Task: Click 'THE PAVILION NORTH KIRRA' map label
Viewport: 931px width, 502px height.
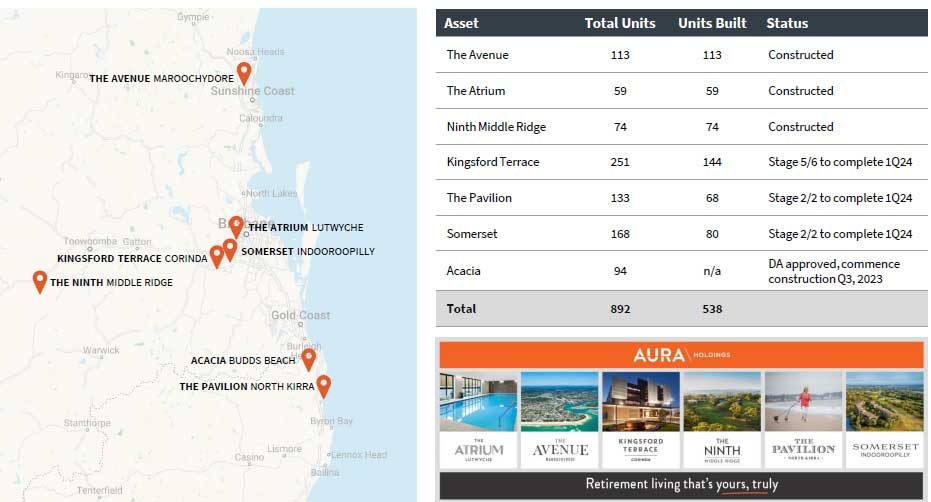Action: tap(246, 387)
